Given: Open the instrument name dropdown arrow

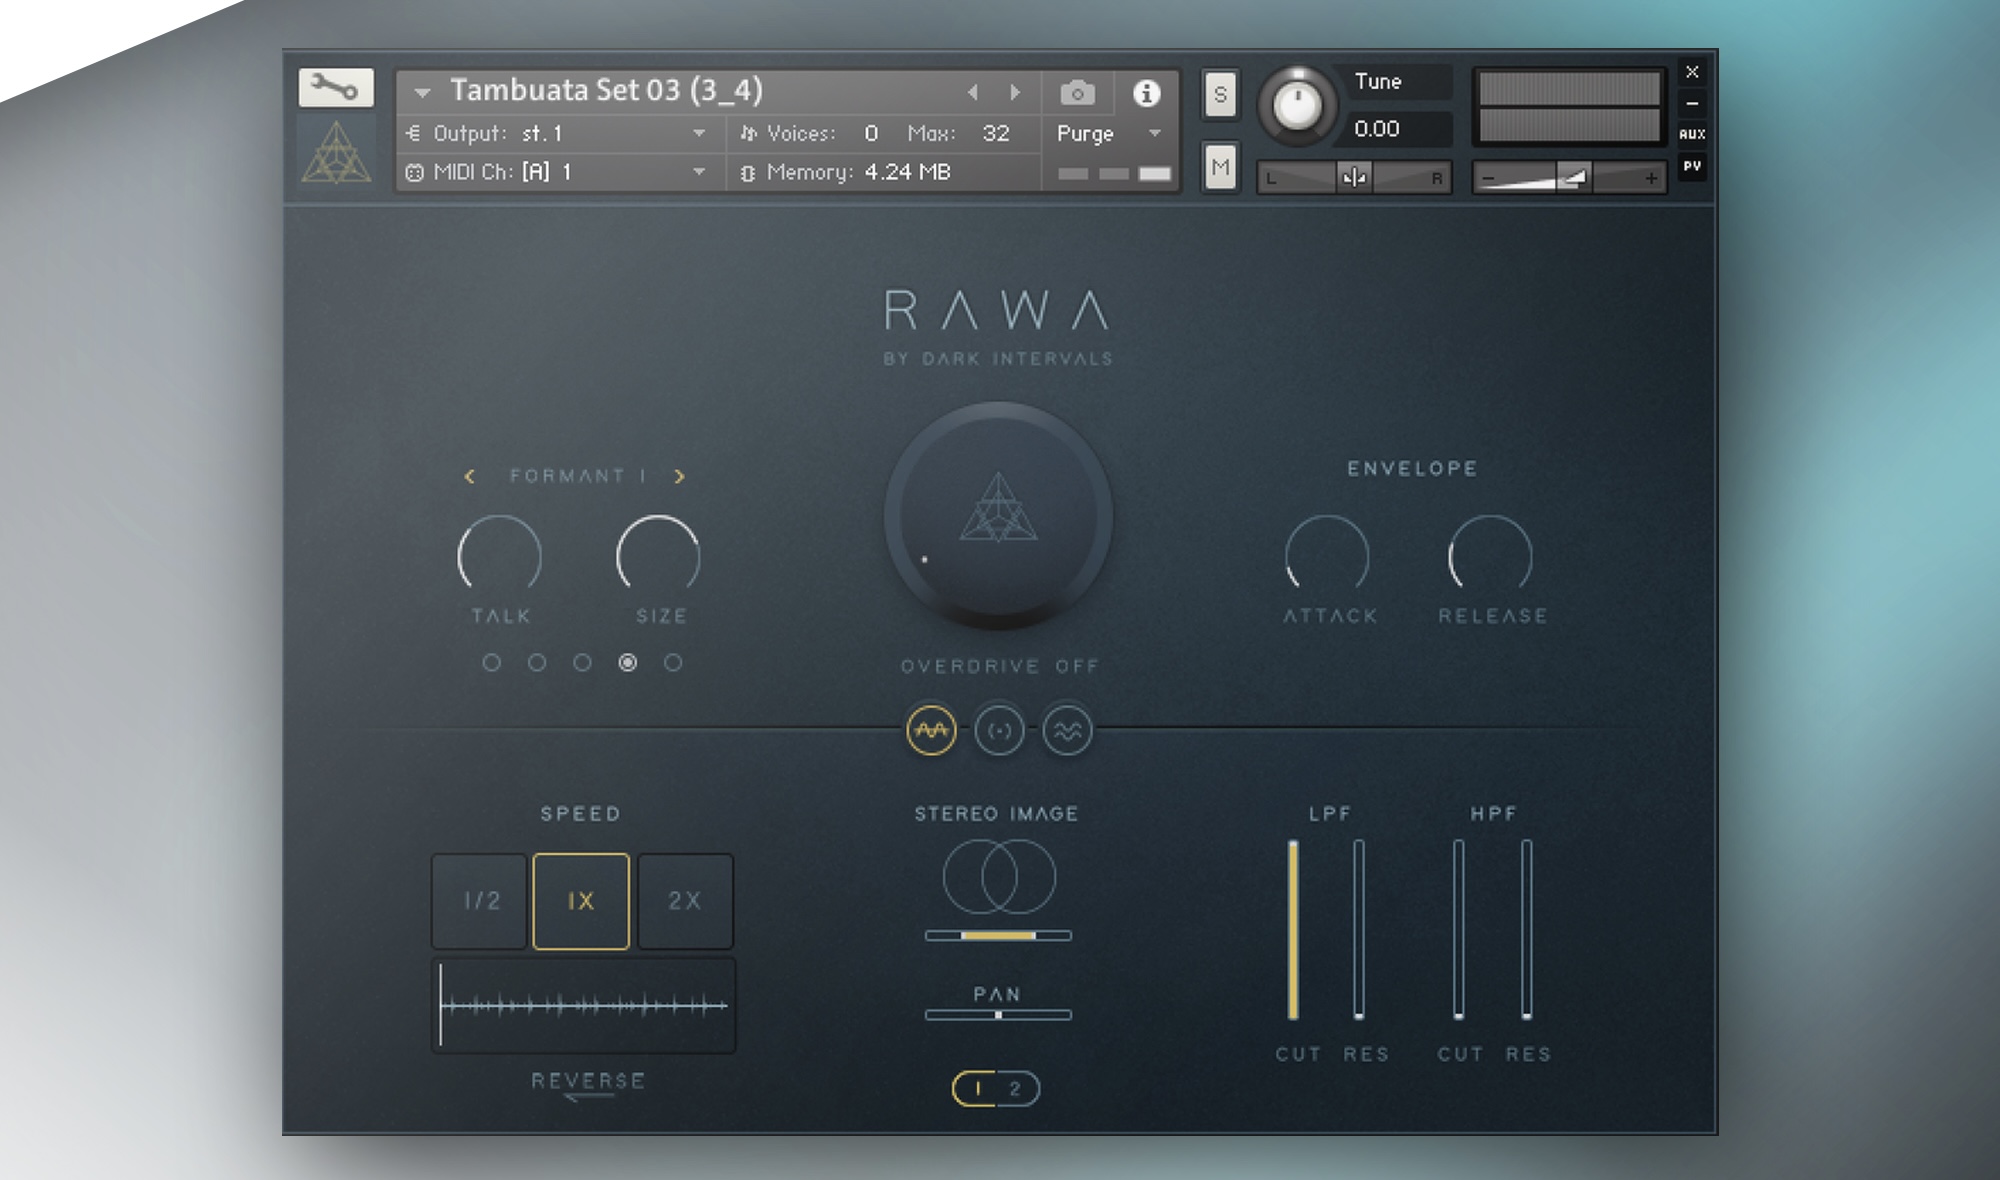Looking at the screenshot, I should tap(422, 93).
